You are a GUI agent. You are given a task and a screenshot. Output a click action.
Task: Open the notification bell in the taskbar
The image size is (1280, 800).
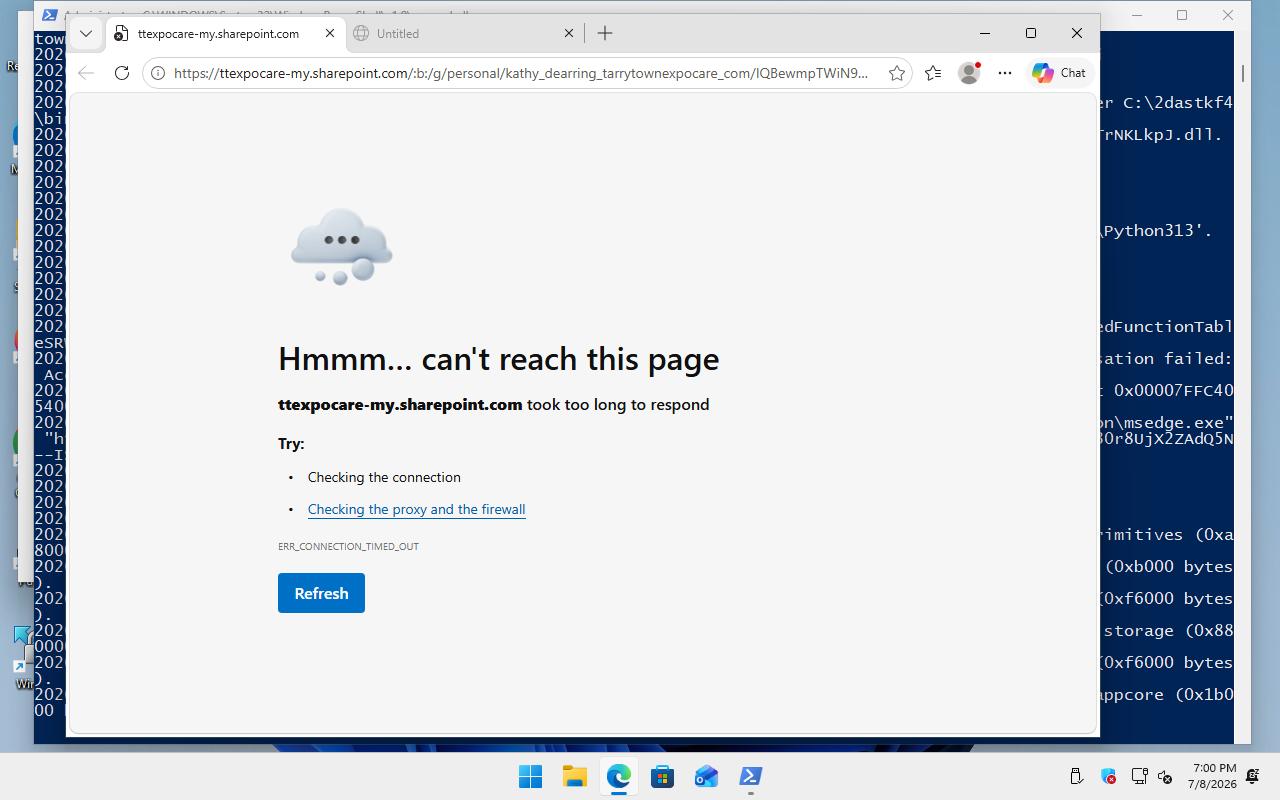tap(1253, 776)
